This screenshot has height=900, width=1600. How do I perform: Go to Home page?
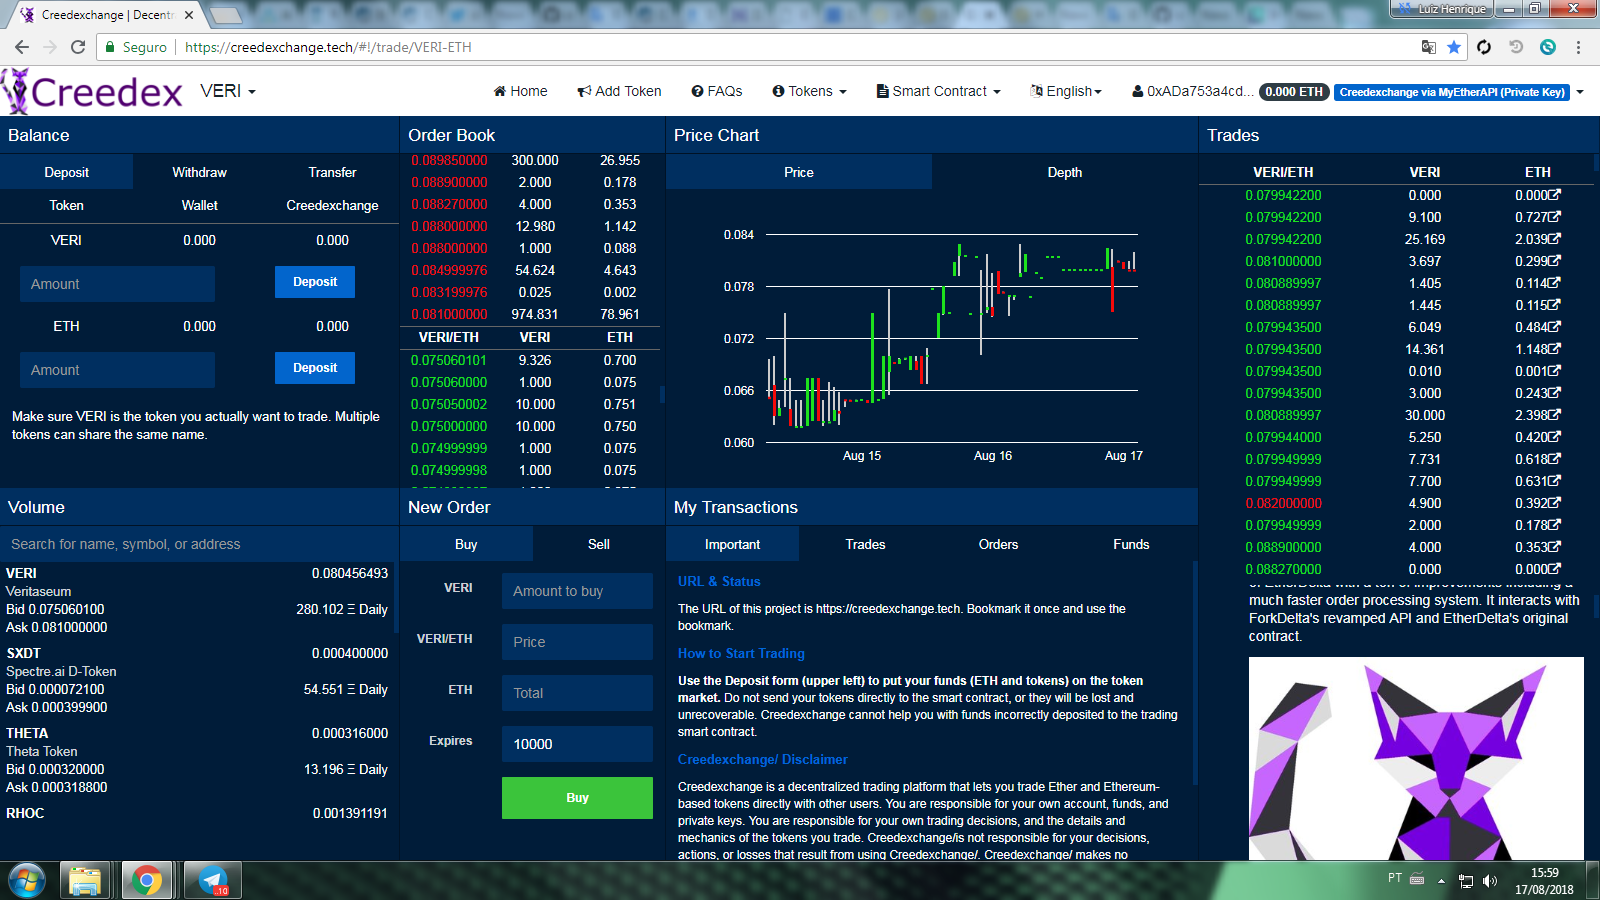[x=520, y=91]
